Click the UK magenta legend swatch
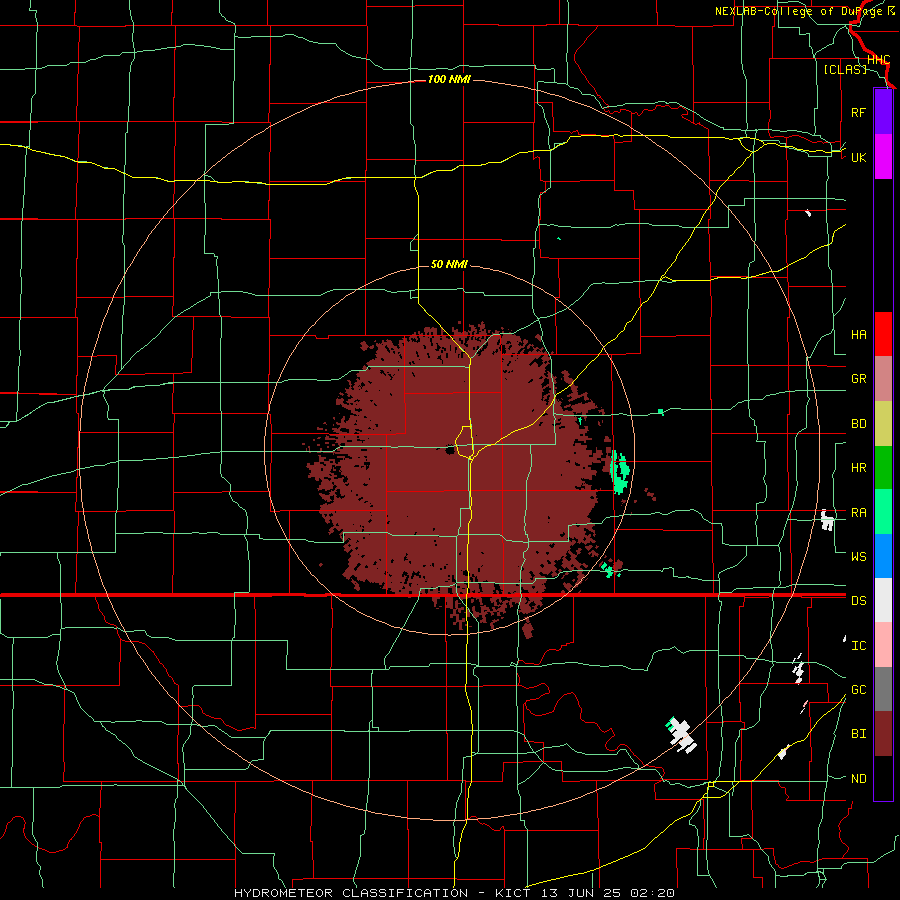This screenshot has height=900, width=900. tap(883, 157)
